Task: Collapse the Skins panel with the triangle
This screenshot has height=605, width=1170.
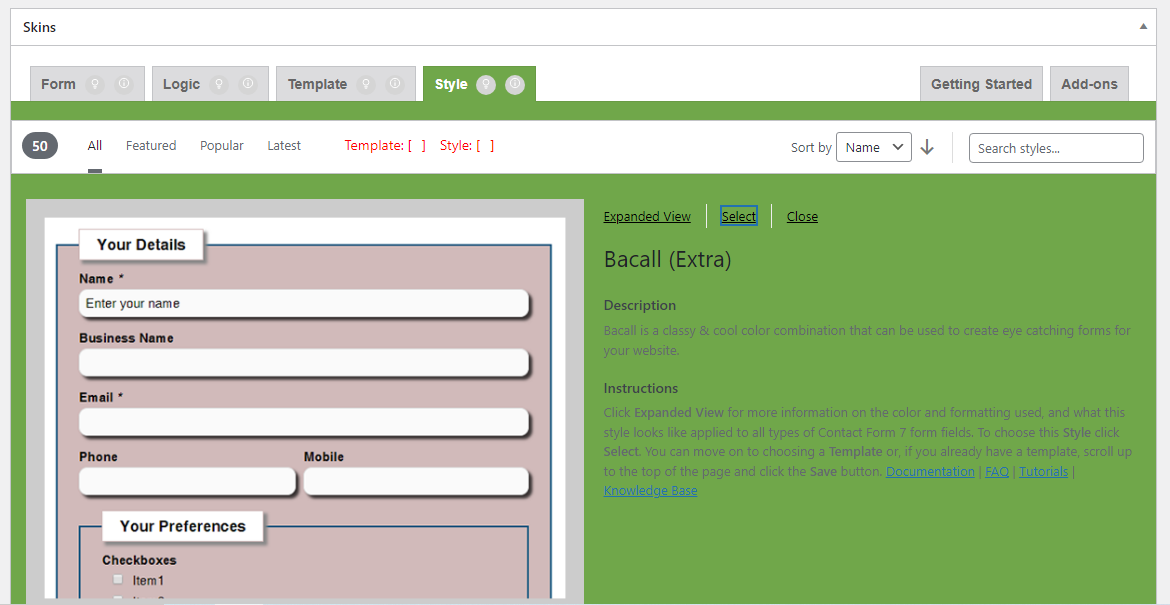Action: point(1143,27)
